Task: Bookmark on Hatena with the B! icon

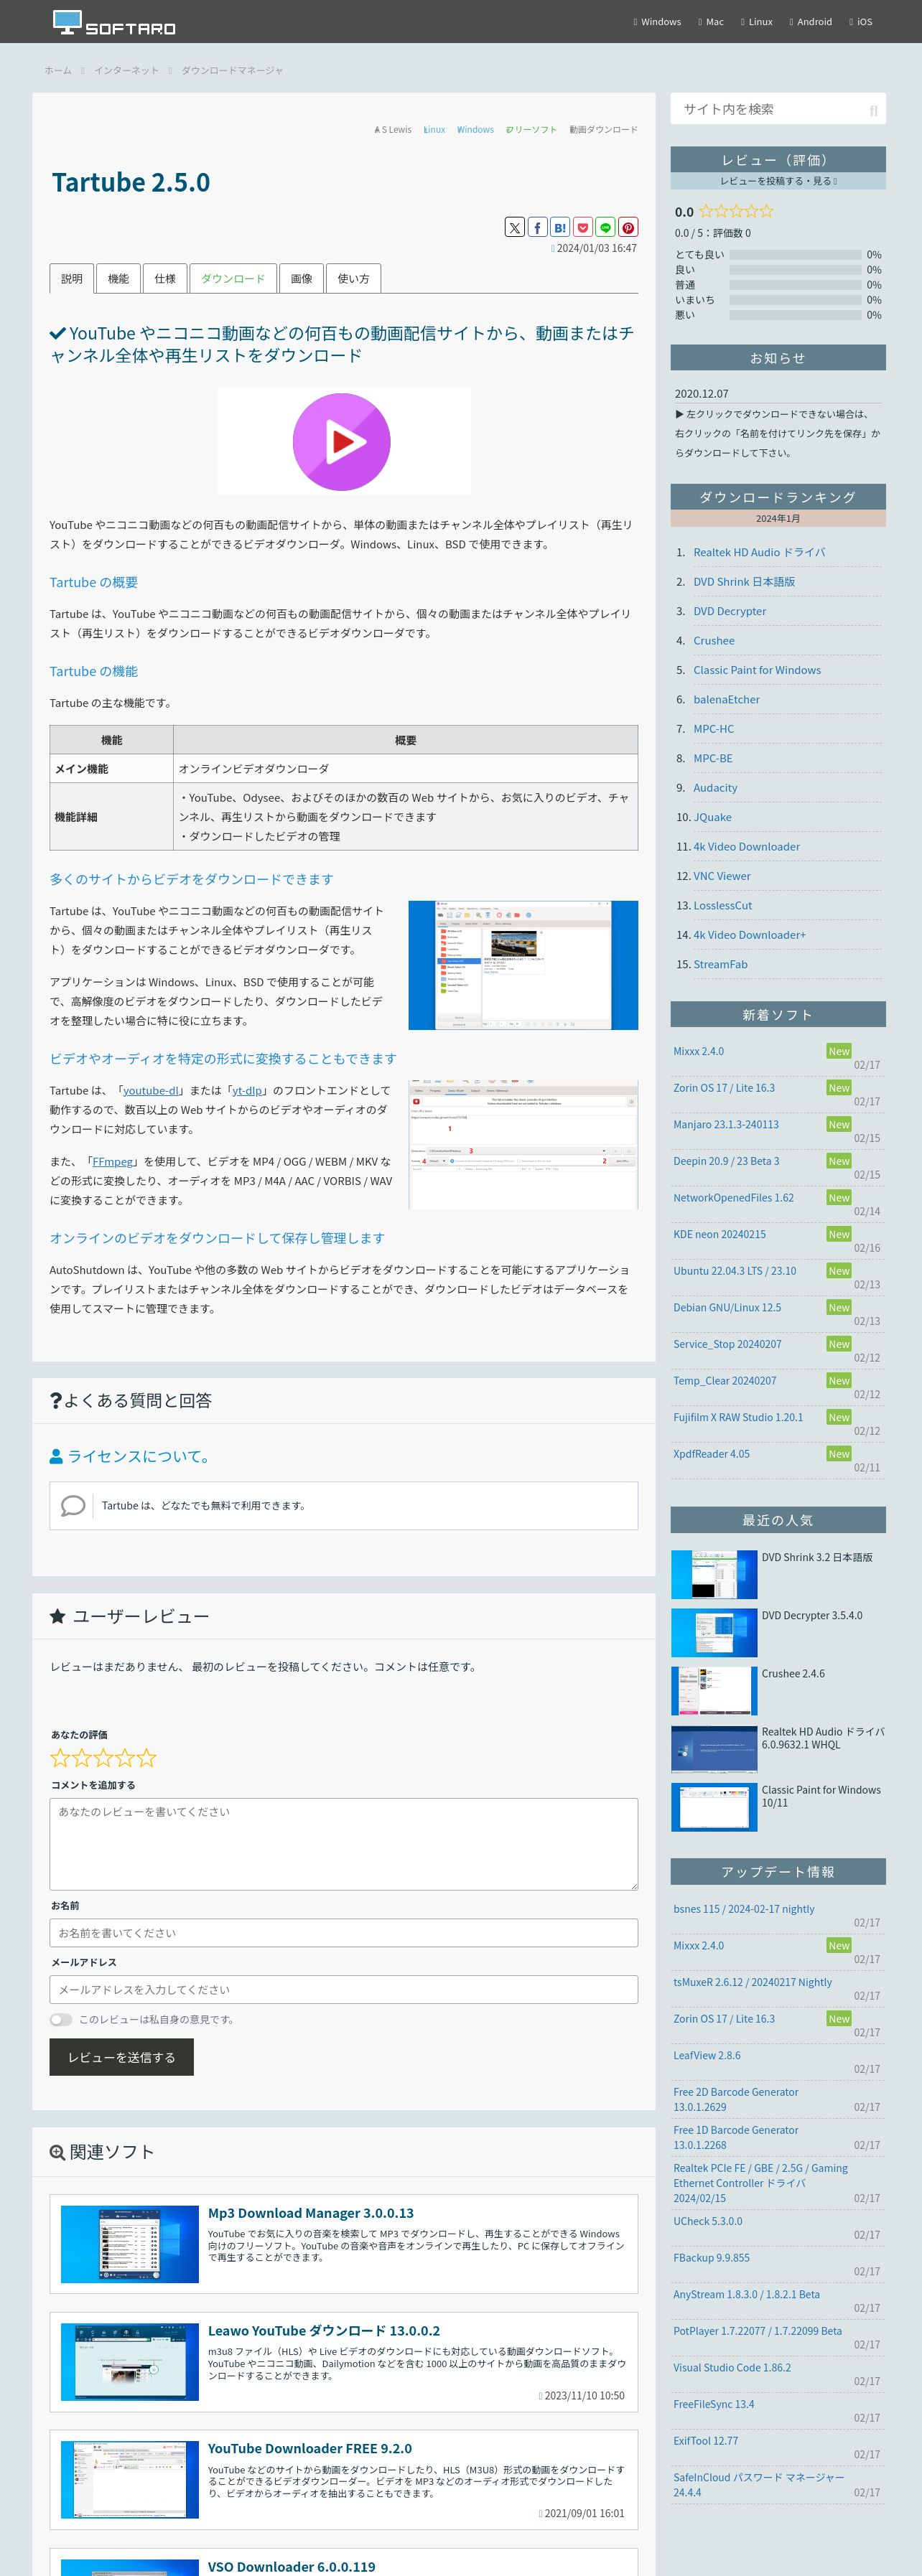Action: coord(560,227)
